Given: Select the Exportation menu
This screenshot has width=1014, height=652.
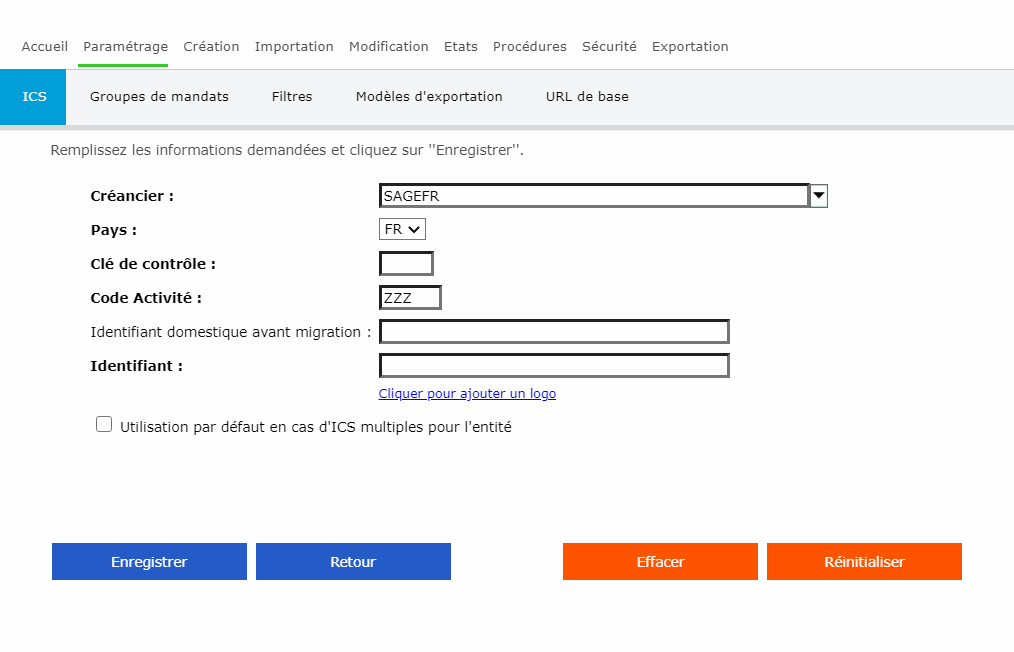Looking at the screenshot, I should tap(690, 47).
